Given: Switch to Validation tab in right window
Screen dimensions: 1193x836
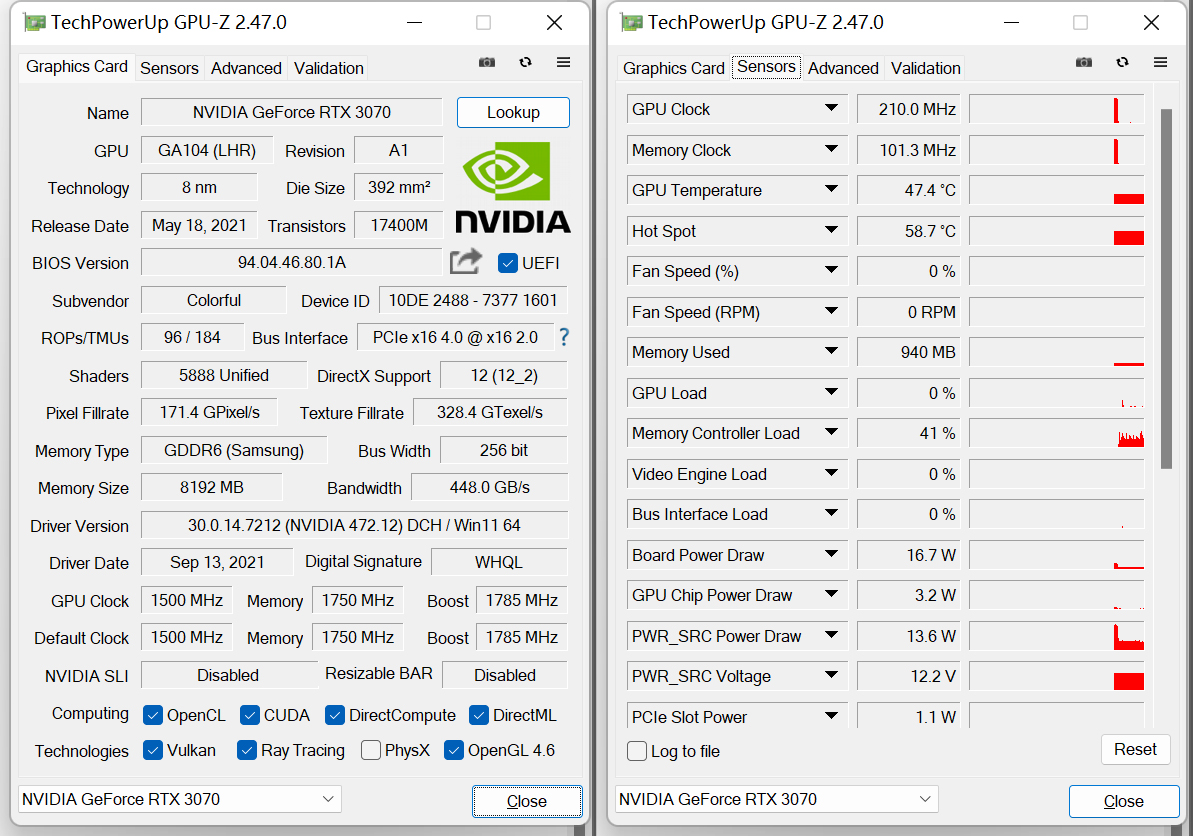Looking at the screenshot, I should [x=926, y=68].
